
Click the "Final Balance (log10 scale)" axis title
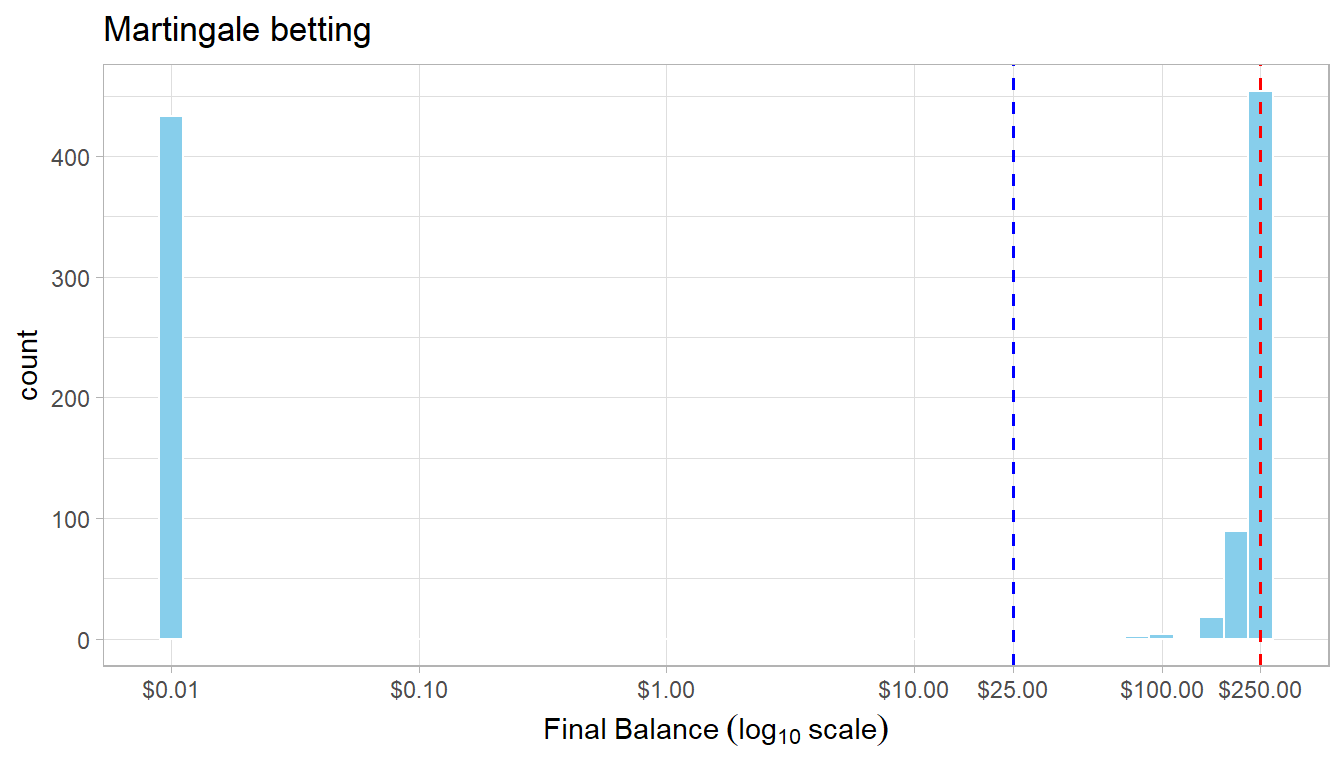tap(716, 731)
